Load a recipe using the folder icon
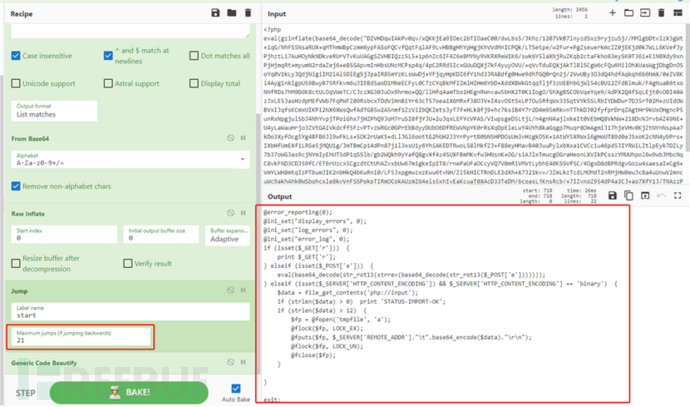 click(x=231, y=13)
